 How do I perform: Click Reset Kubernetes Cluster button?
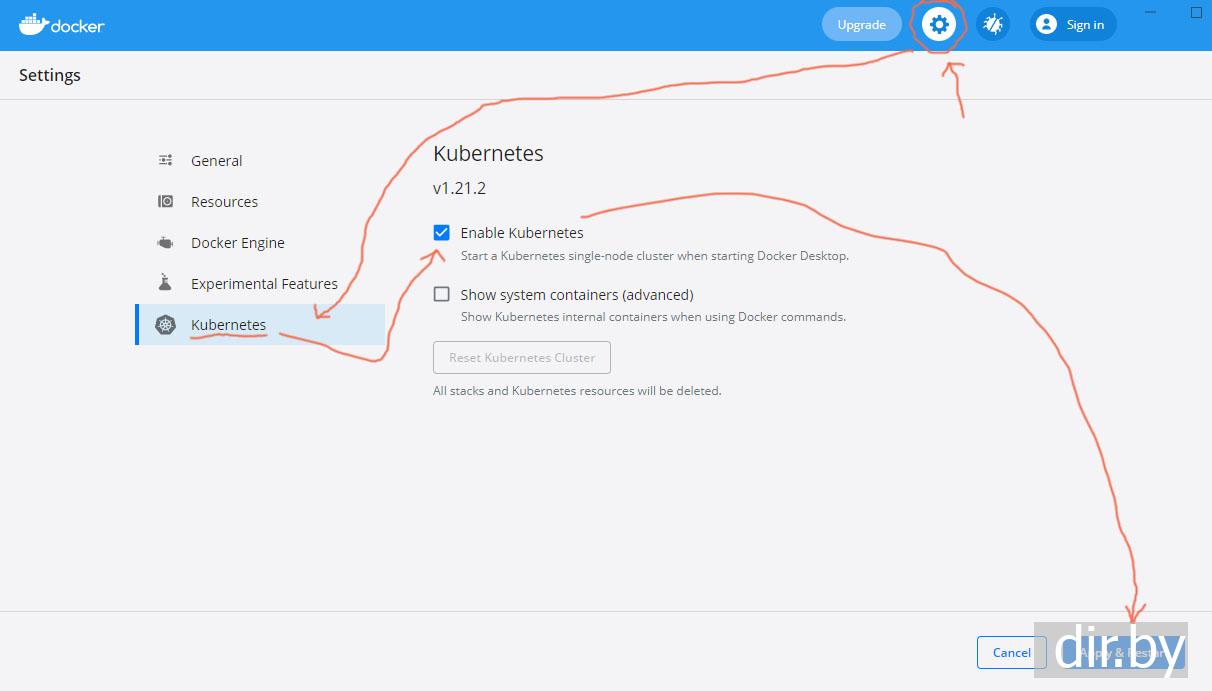522,357
